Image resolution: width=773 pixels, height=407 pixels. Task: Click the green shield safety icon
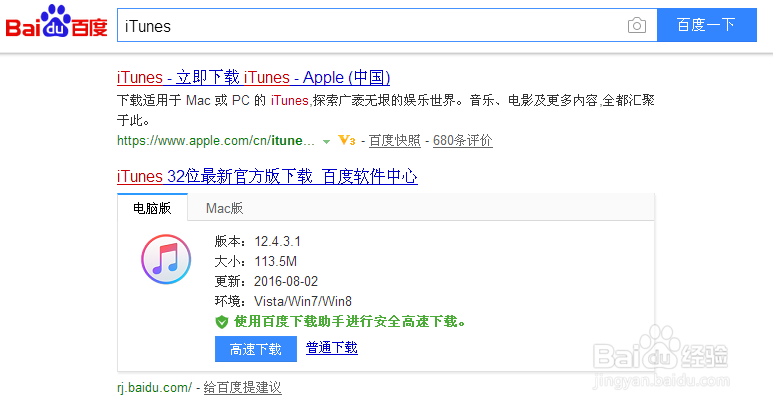(221, 322)
